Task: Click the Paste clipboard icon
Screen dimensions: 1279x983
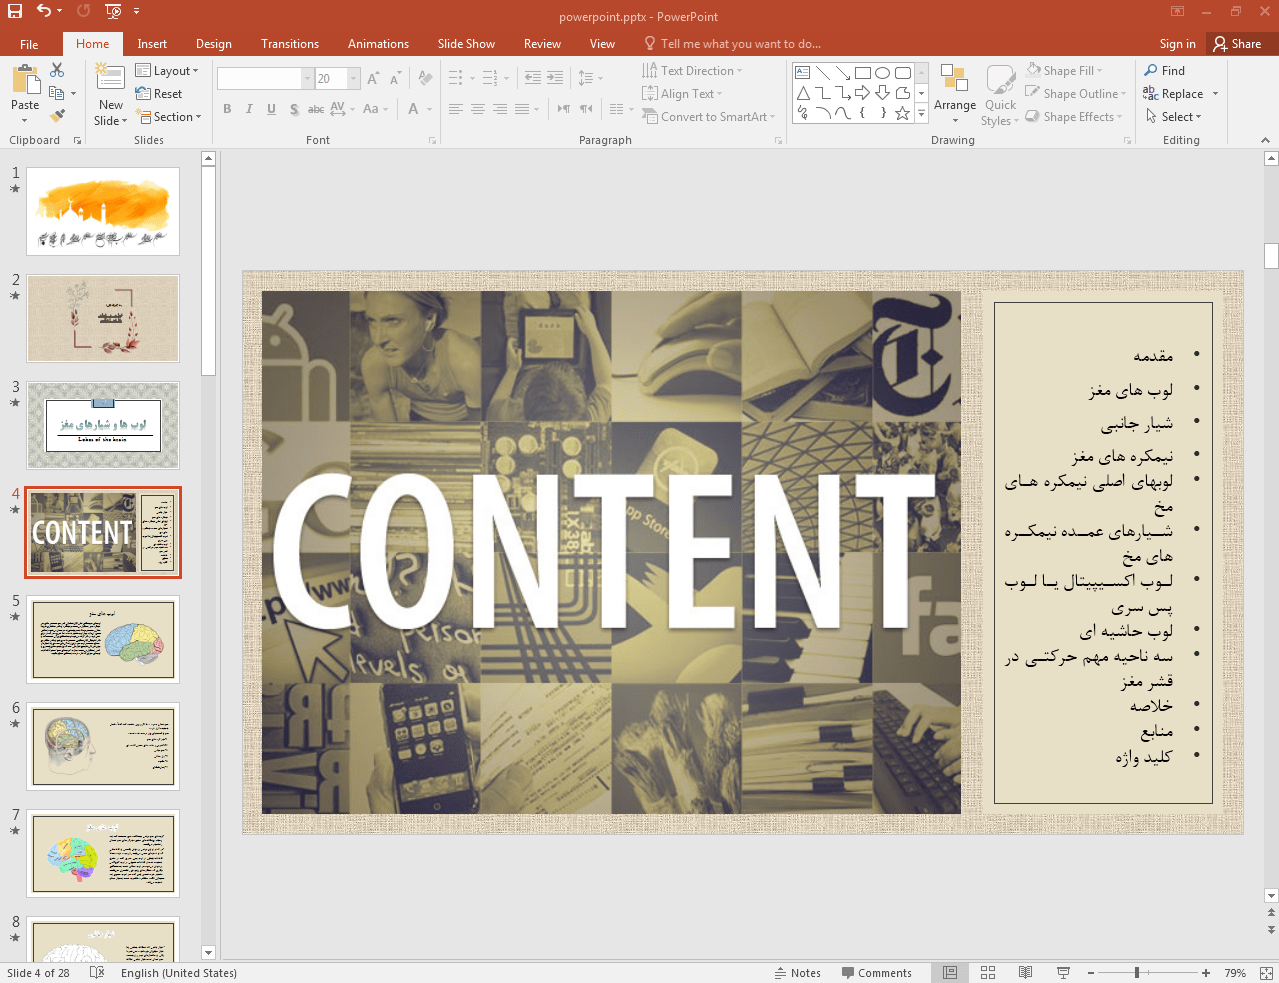Action: (x=25, y=85)
